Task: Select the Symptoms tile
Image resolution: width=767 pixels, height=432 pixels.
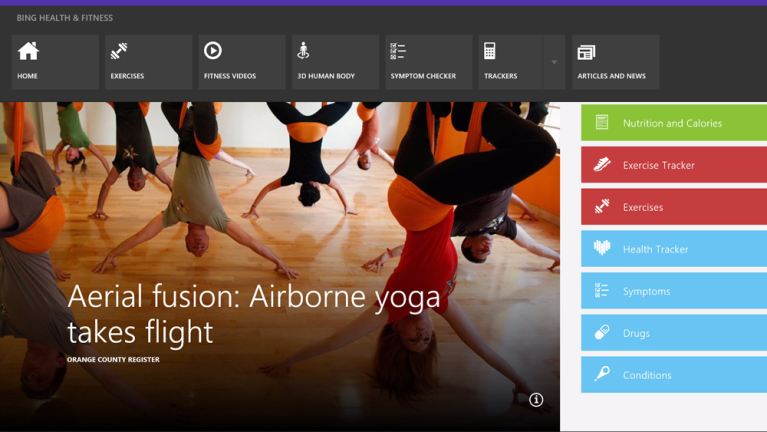Action: [673, 291]
